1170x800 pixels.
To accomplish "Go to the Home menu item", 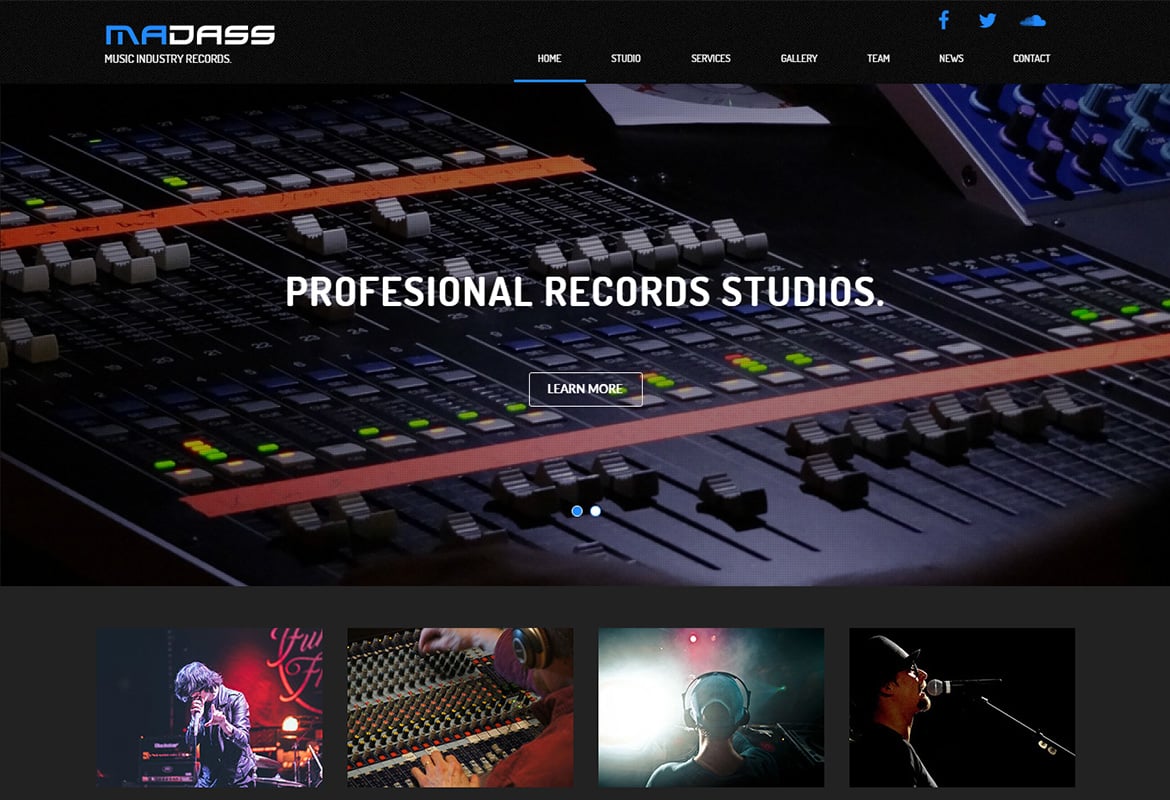I will tap(549, 58).
